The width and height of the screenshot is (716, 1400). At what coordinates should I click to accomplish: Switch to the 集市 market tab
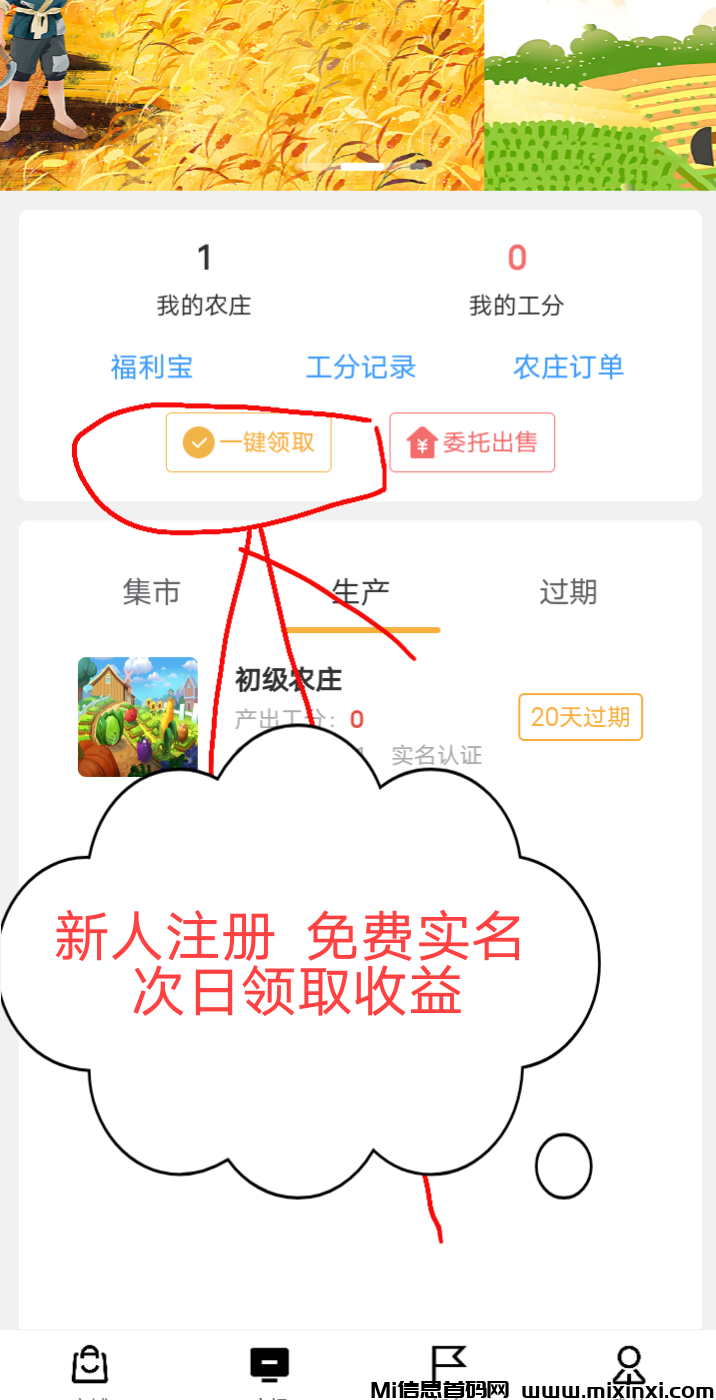tap(151, 592)
